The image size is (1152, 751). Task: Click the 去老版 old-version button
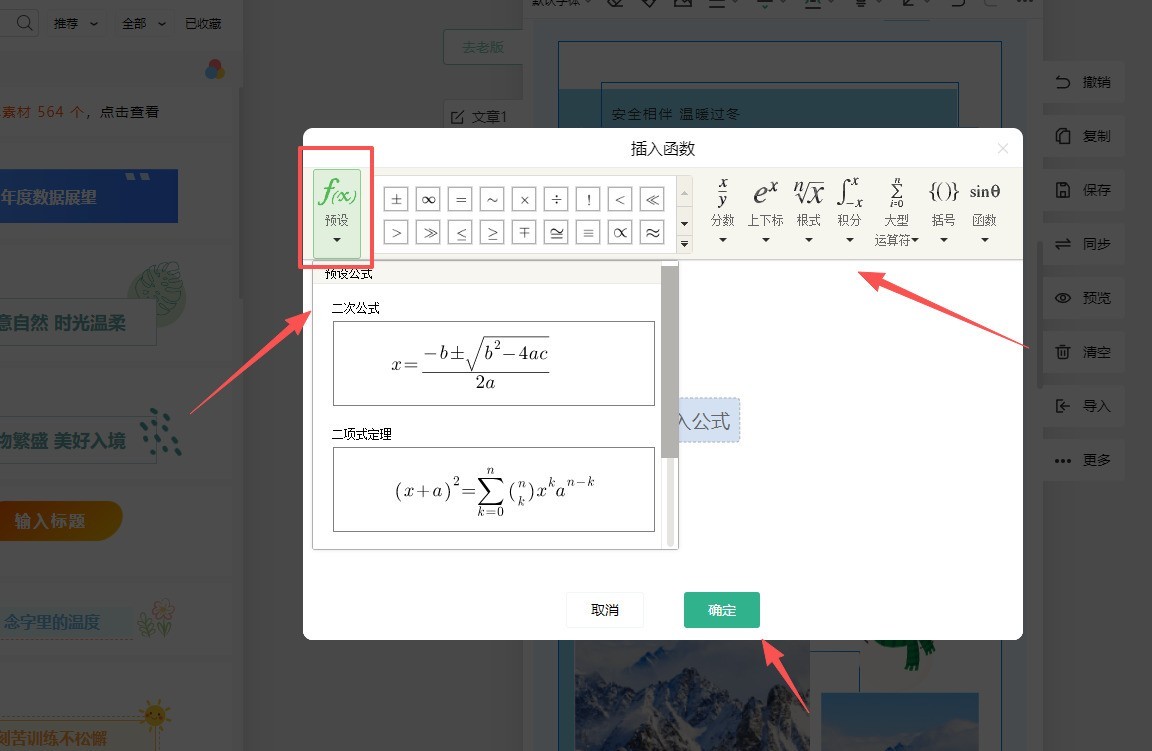click(483, 47)
